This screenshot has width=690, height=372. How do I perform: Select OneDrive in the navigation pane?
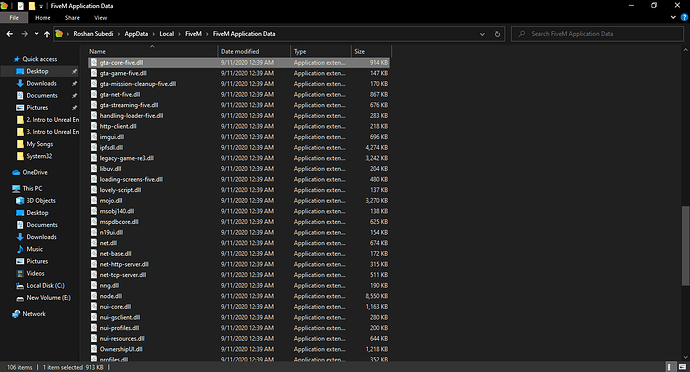(x=35, y=172)
